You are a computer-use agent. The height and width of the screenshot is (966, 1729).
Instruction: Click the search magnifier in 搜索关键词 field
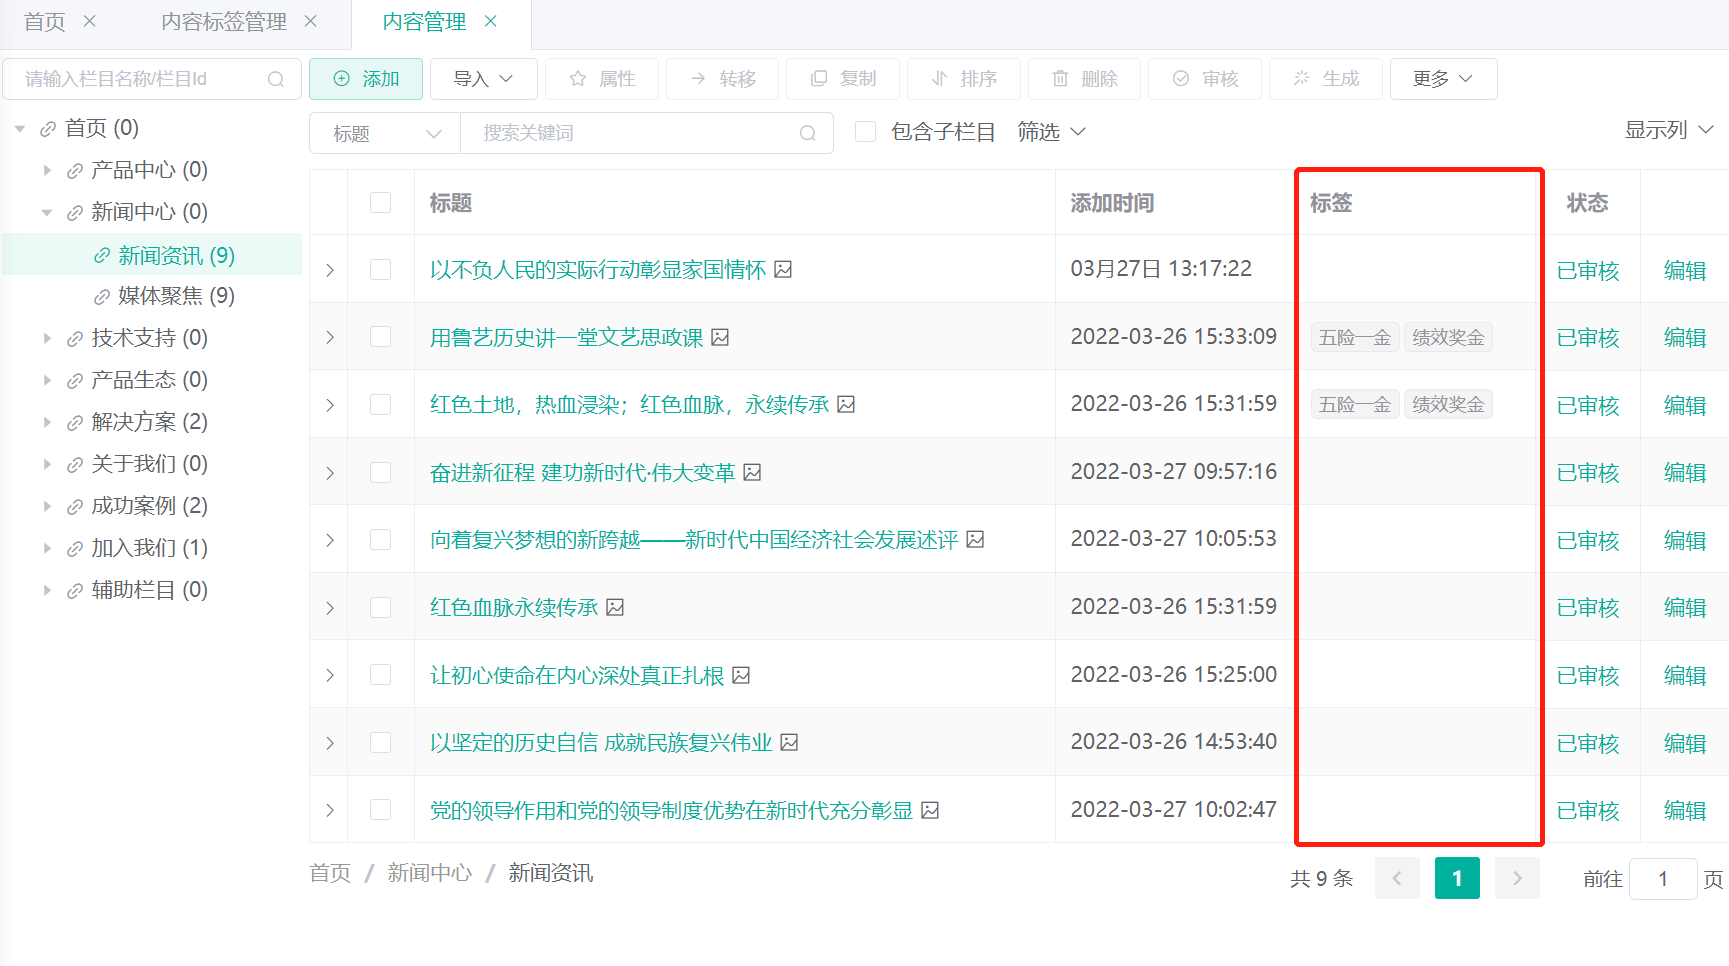click(x=808, y=133)
